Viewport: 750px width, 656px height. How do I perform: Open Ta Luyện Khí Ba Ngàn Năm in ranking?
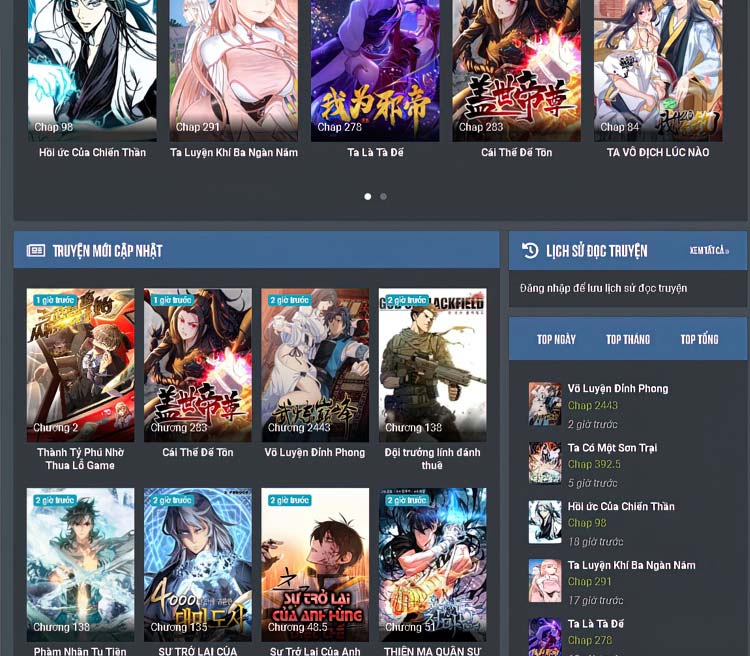point(631,565)
